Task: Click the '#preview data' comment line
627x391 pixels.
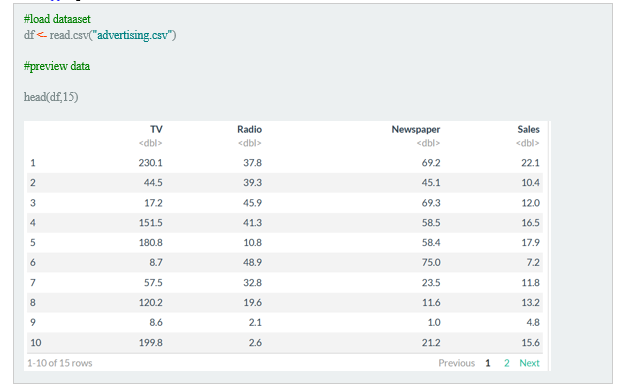Action: (57, 66)
